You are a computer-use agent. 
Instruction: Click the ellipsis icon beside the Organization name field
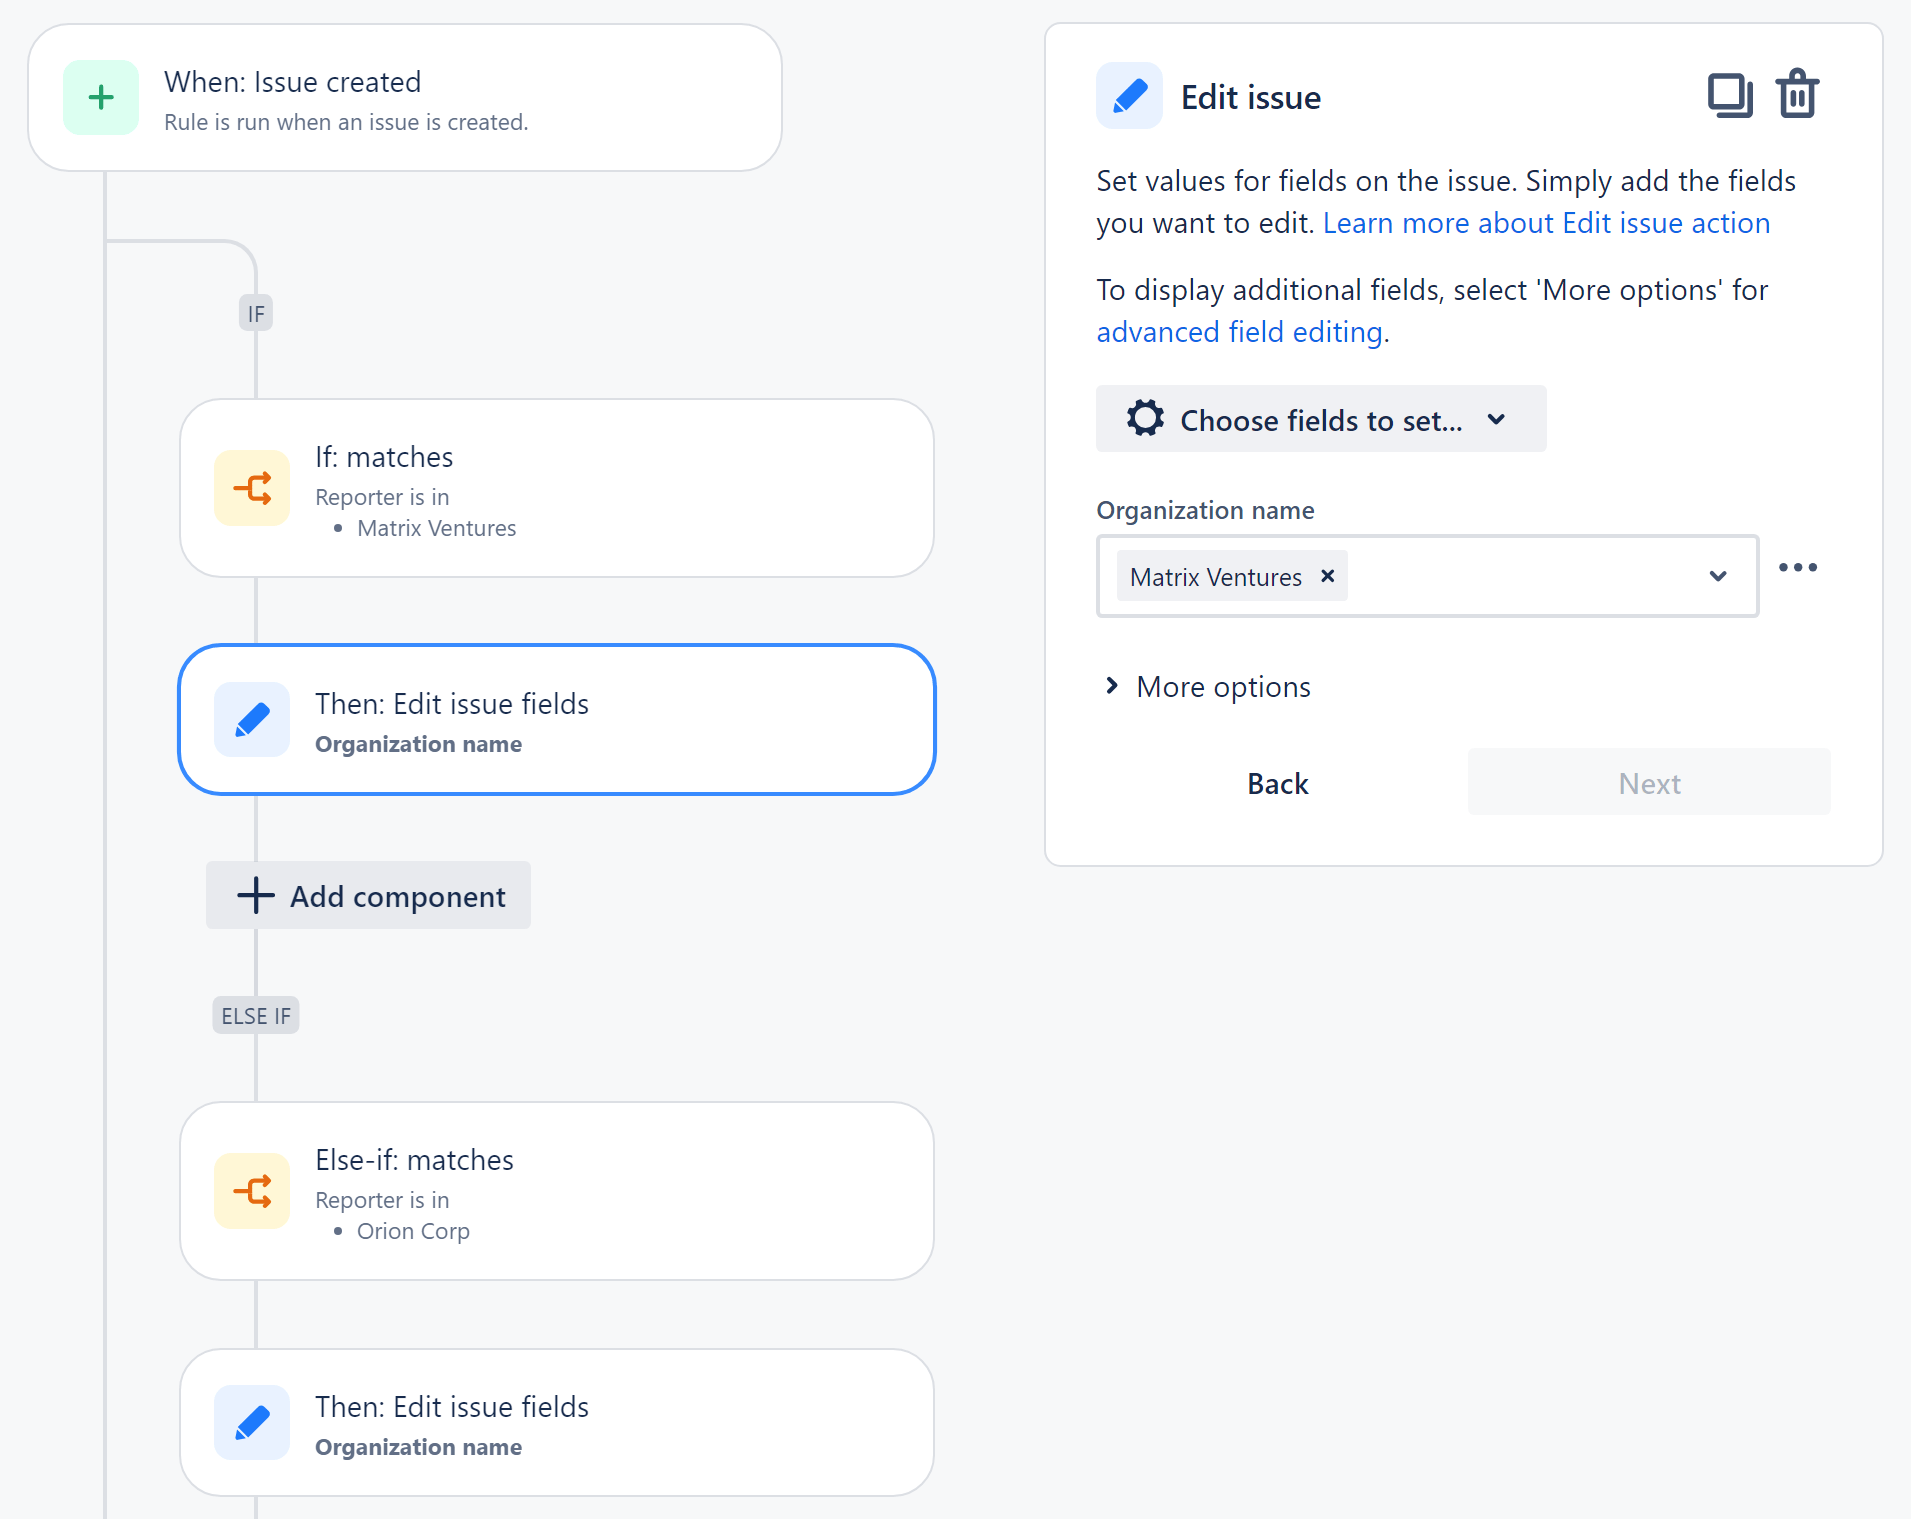(1797, 567)
